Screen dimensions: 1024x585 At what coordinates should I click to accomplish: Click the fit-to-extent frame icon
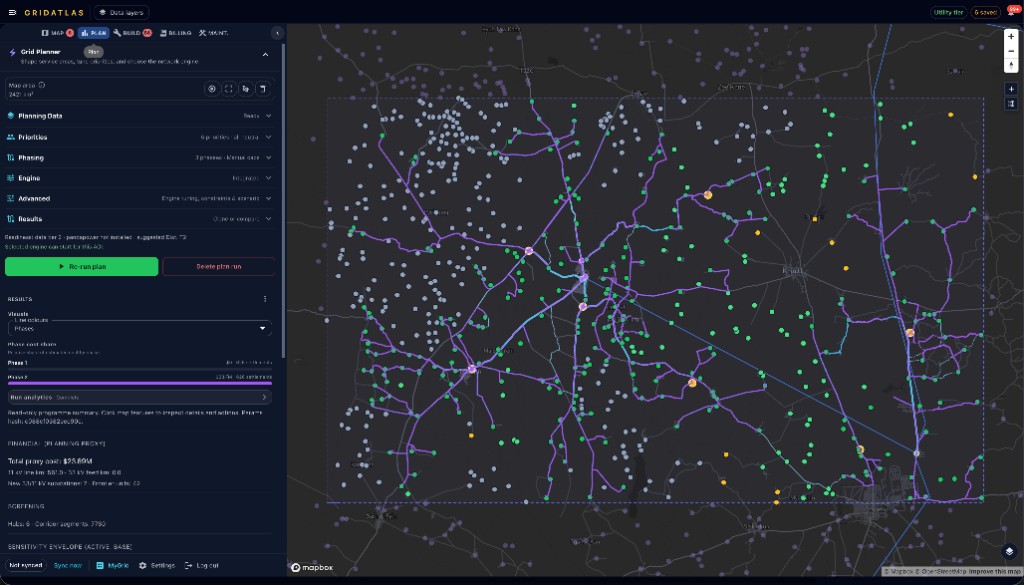(x=229, y=89)
